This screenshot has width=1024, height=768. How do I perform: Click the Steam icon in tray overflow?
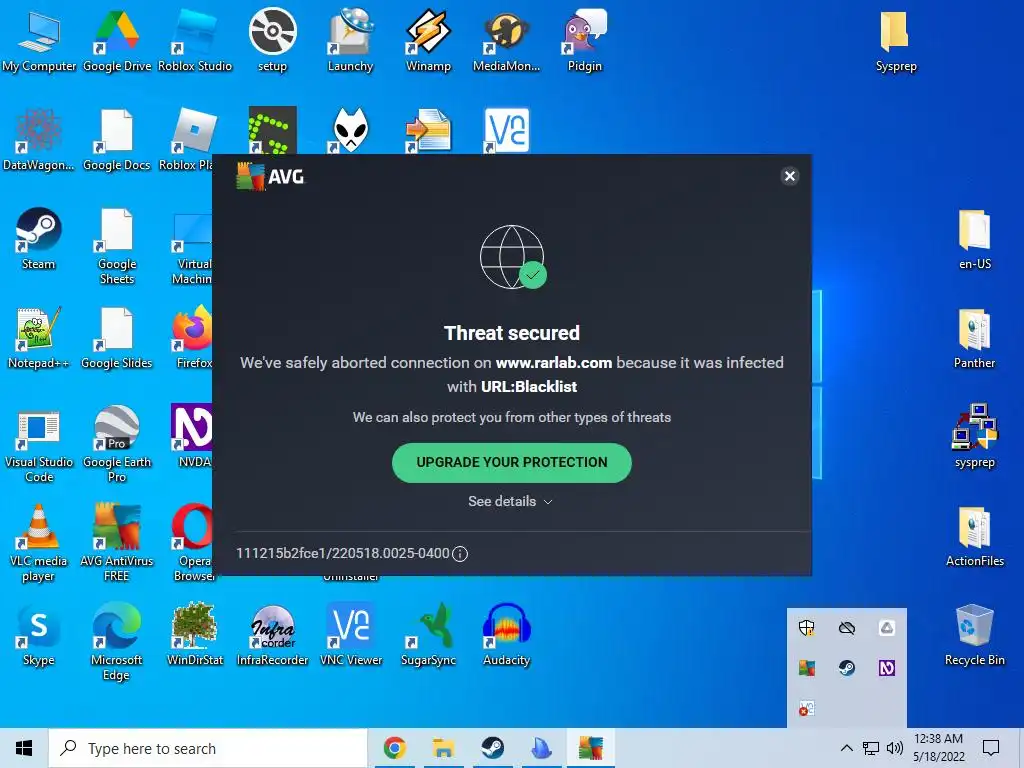tap(847, 668)
